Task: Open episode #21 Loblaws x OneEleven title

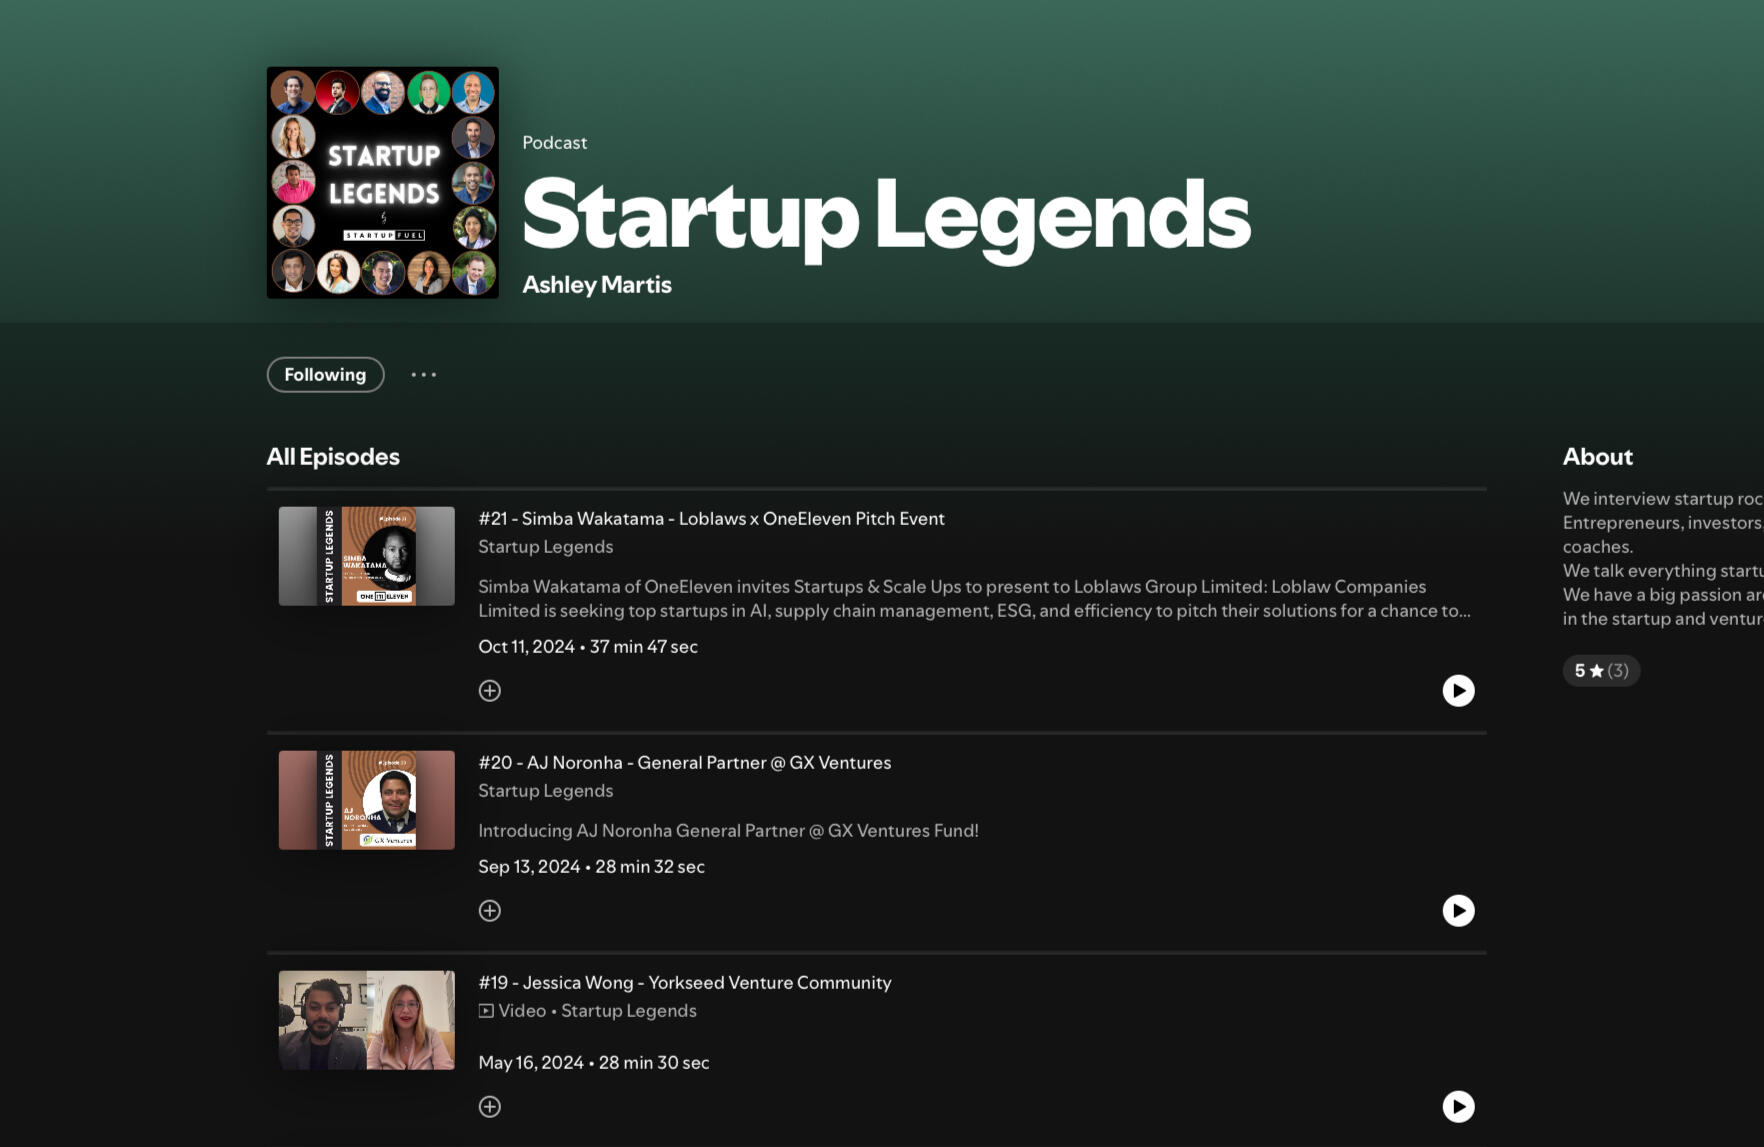Action: coord(711,518)
